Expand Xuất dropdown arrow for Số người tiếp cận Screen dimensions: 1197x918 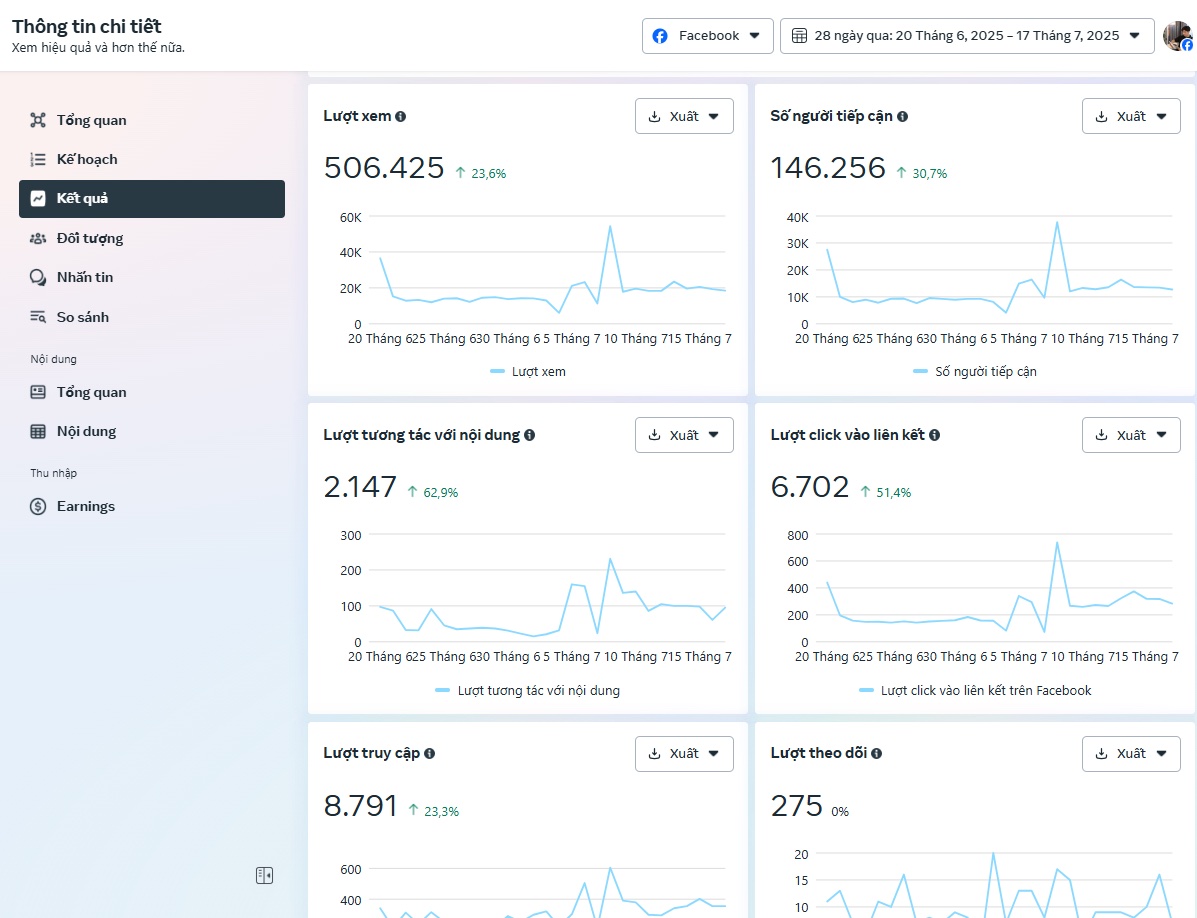pos(1161,117)
